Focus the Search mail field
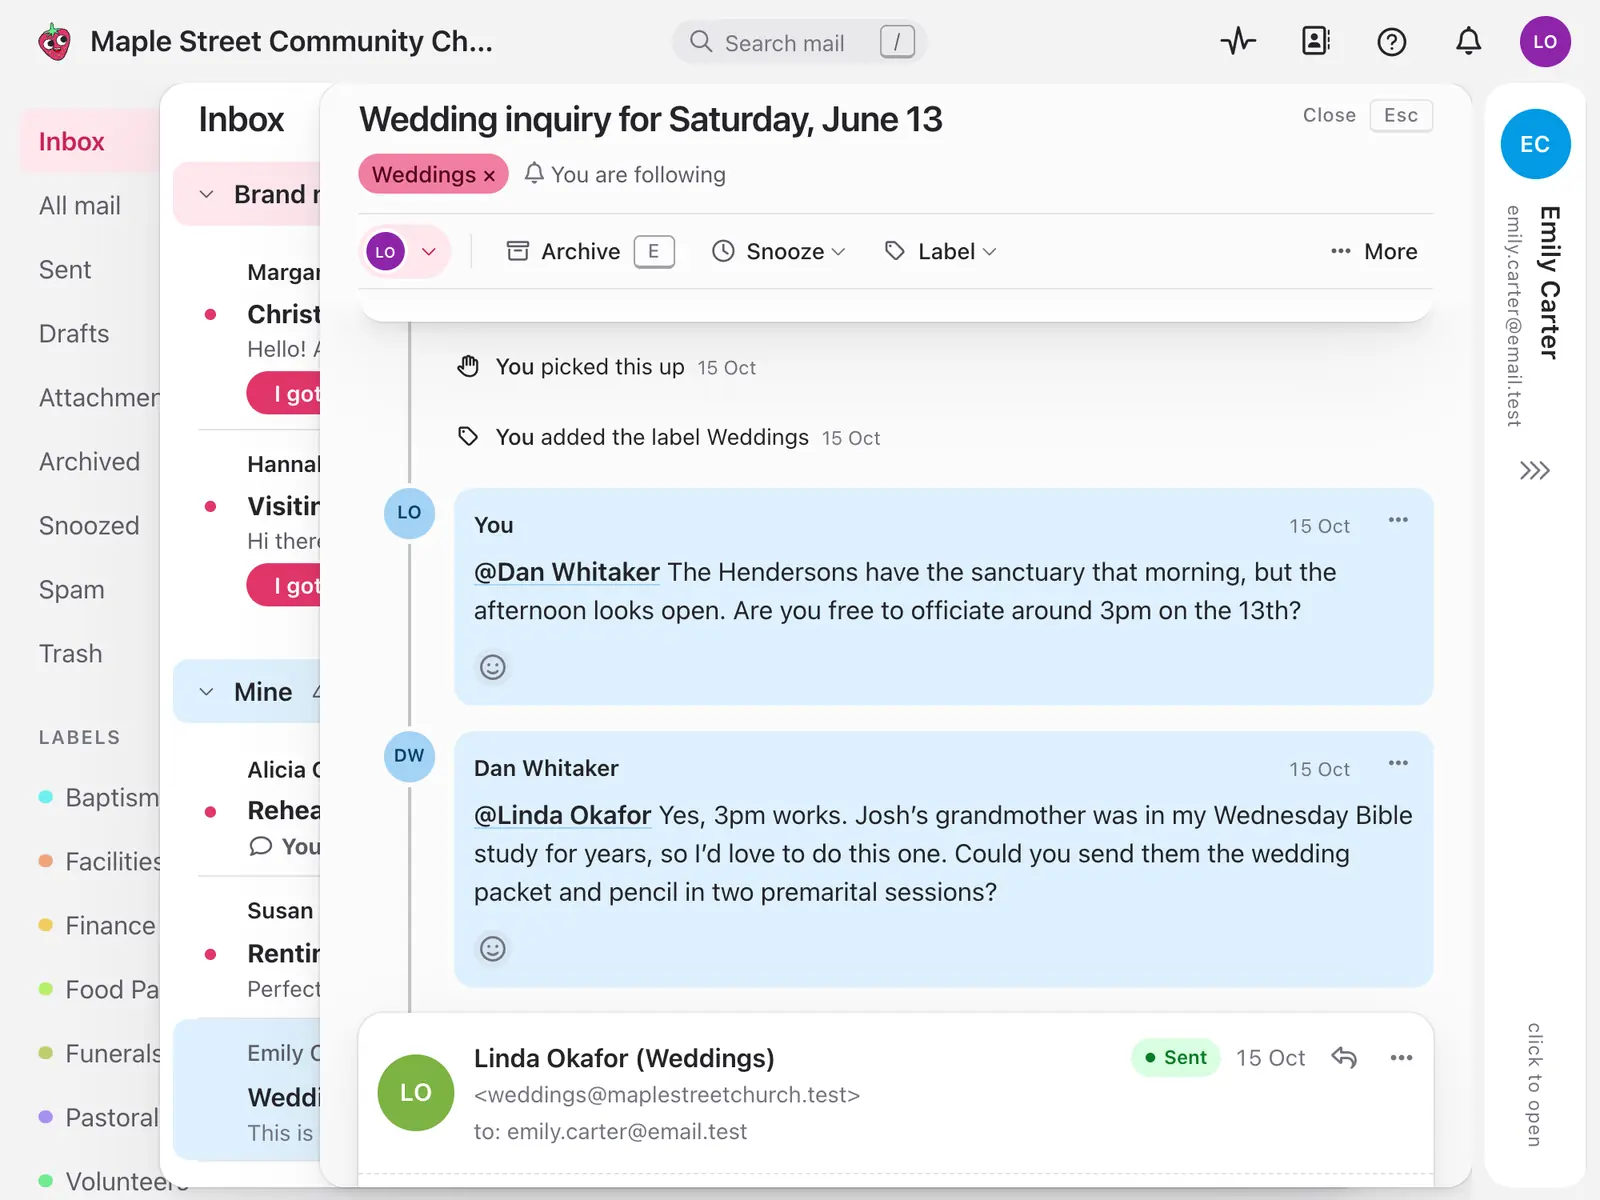 800,42
